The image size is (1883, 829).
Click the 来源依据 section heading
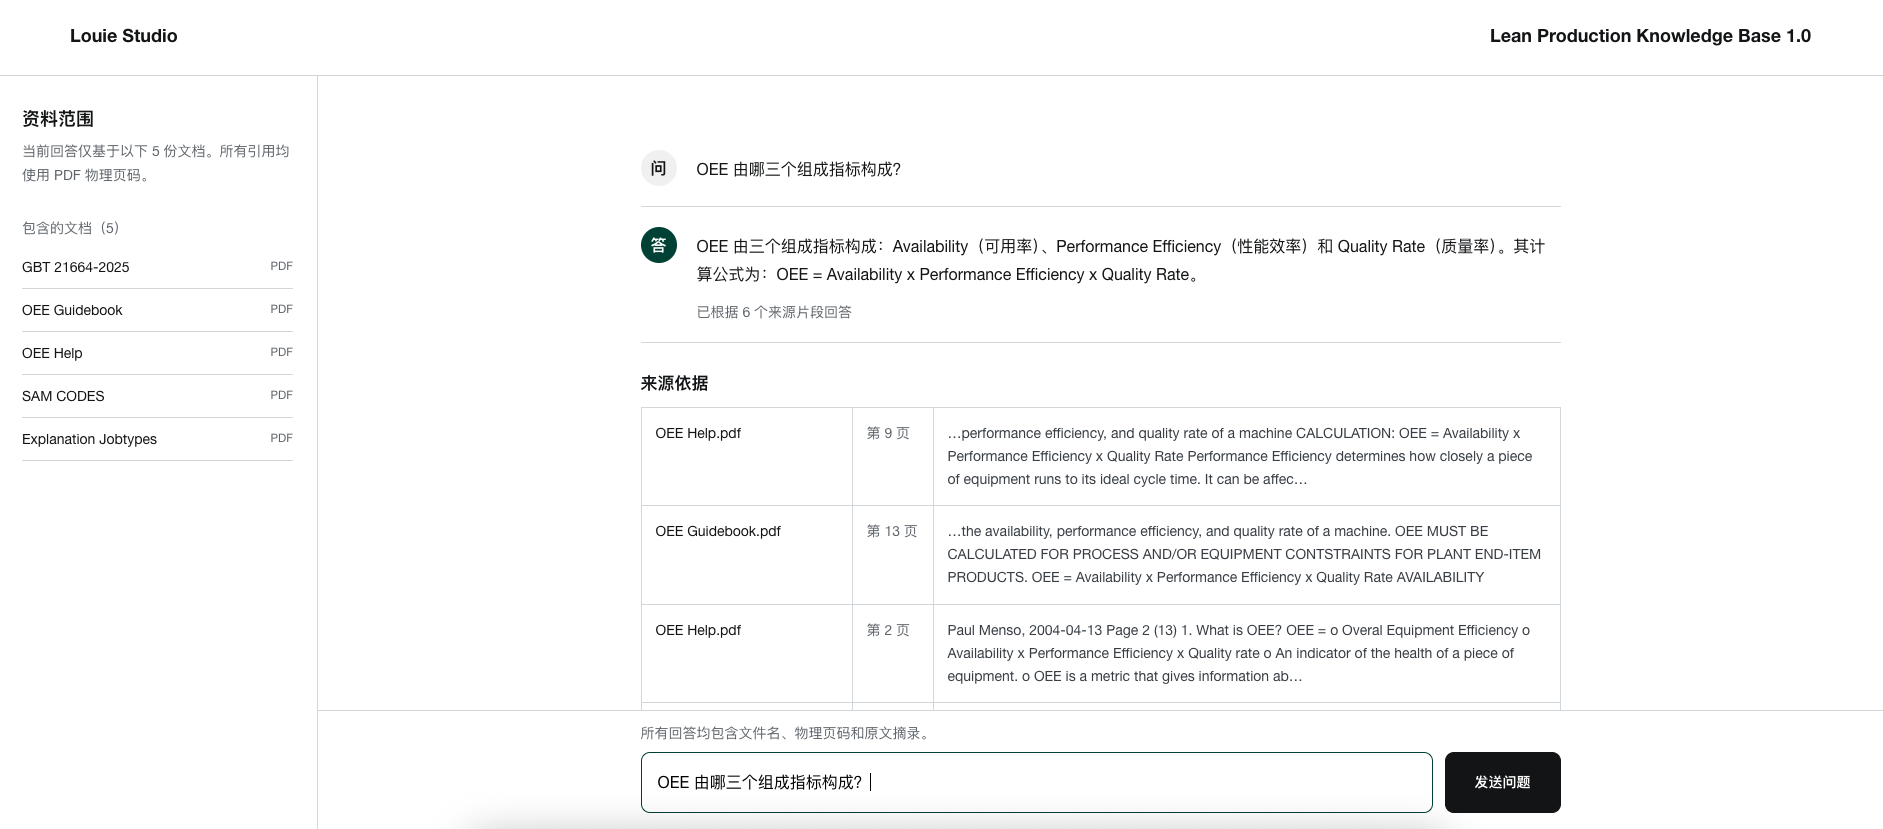tap(674, 383)
